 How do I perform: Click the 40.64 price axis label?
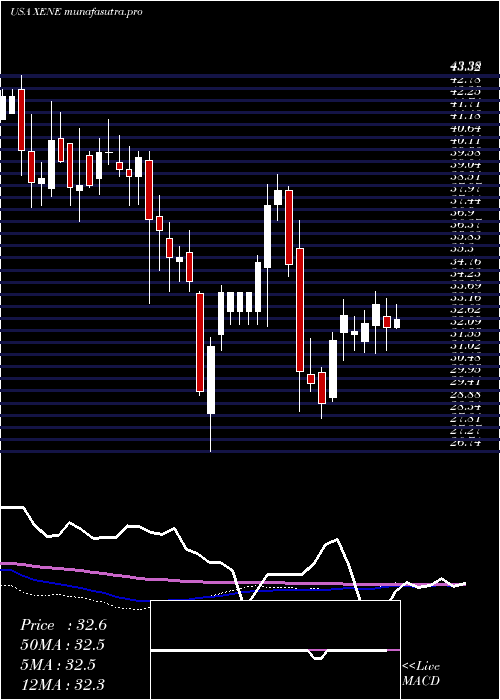pos(466,129)
